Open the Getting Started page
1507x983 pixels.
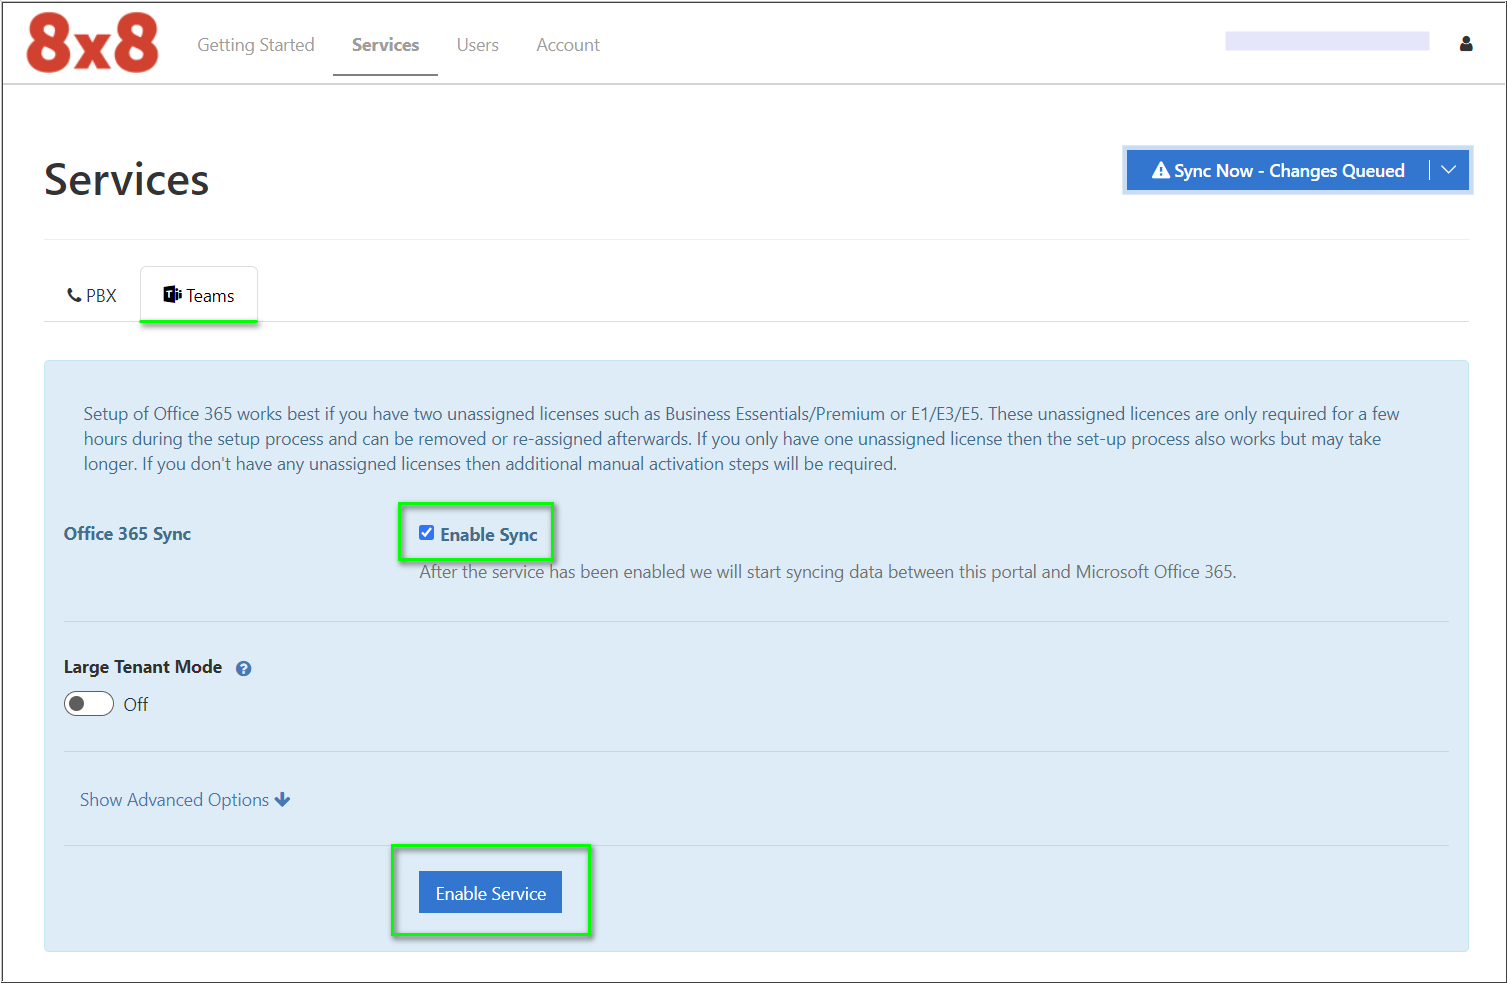(x=256, y=45)
